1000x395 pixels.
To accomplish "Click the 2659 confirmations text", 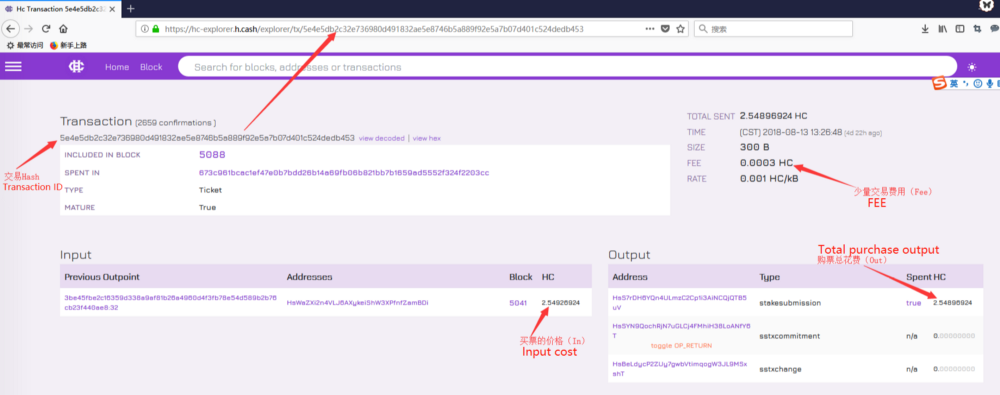I will coord(175,123).
